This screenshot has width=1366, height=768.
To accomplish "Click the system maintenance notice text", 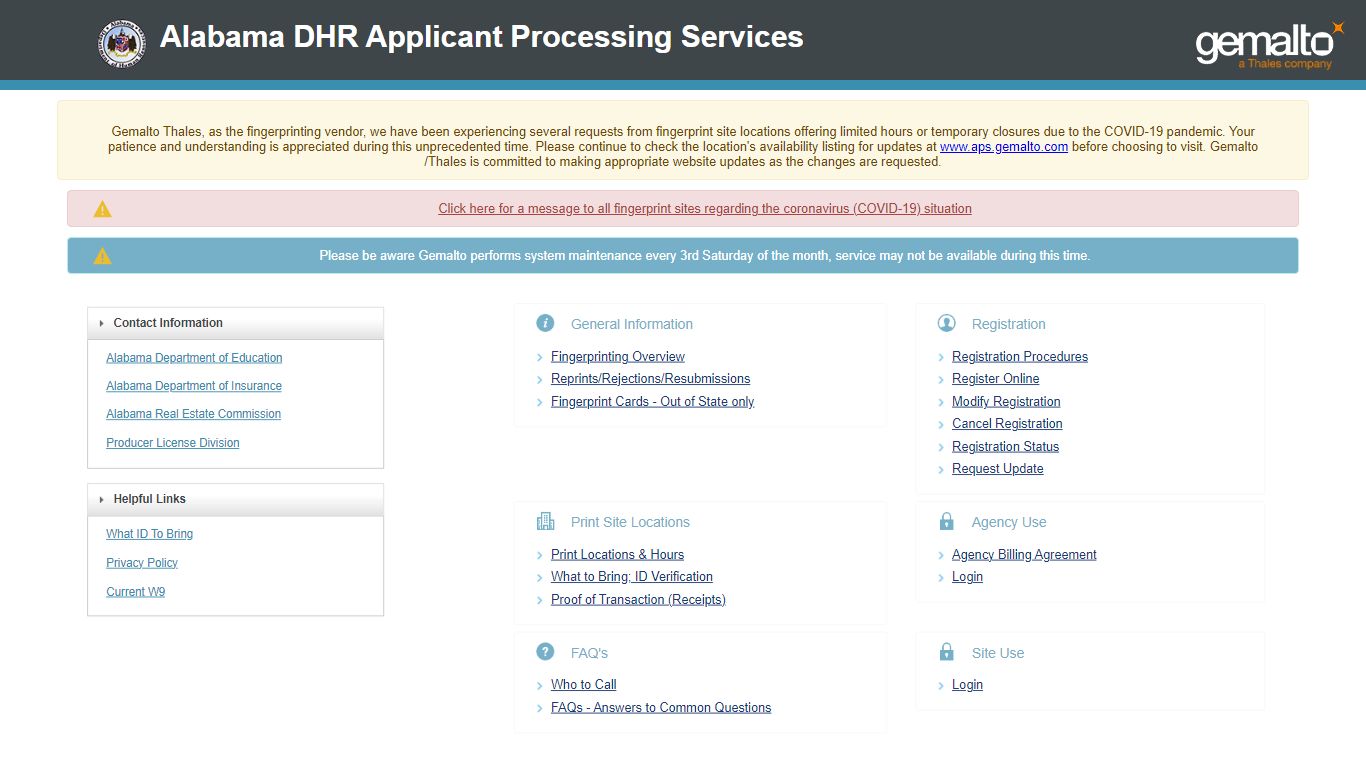I will [x=705, y=256].
